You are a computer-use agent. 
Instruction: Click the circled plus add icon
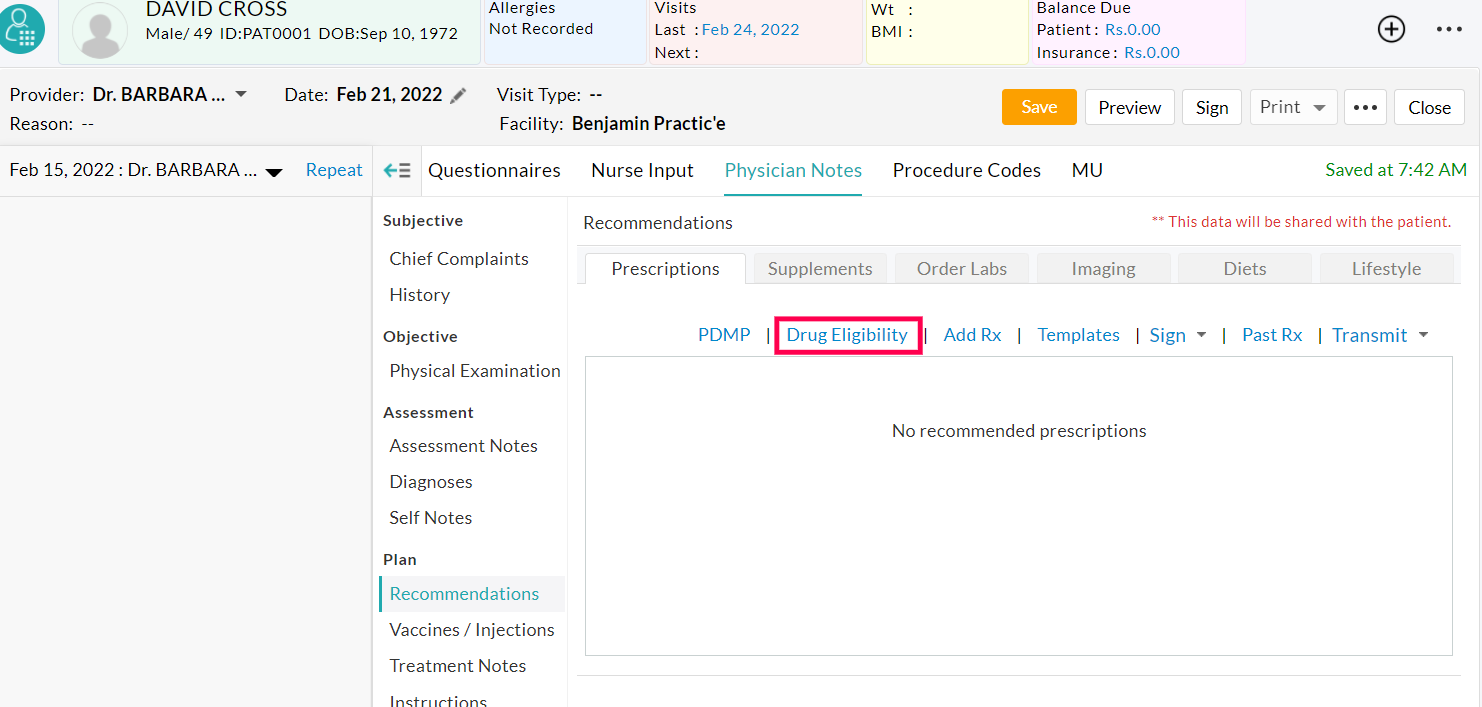(x=1391, y=30)
